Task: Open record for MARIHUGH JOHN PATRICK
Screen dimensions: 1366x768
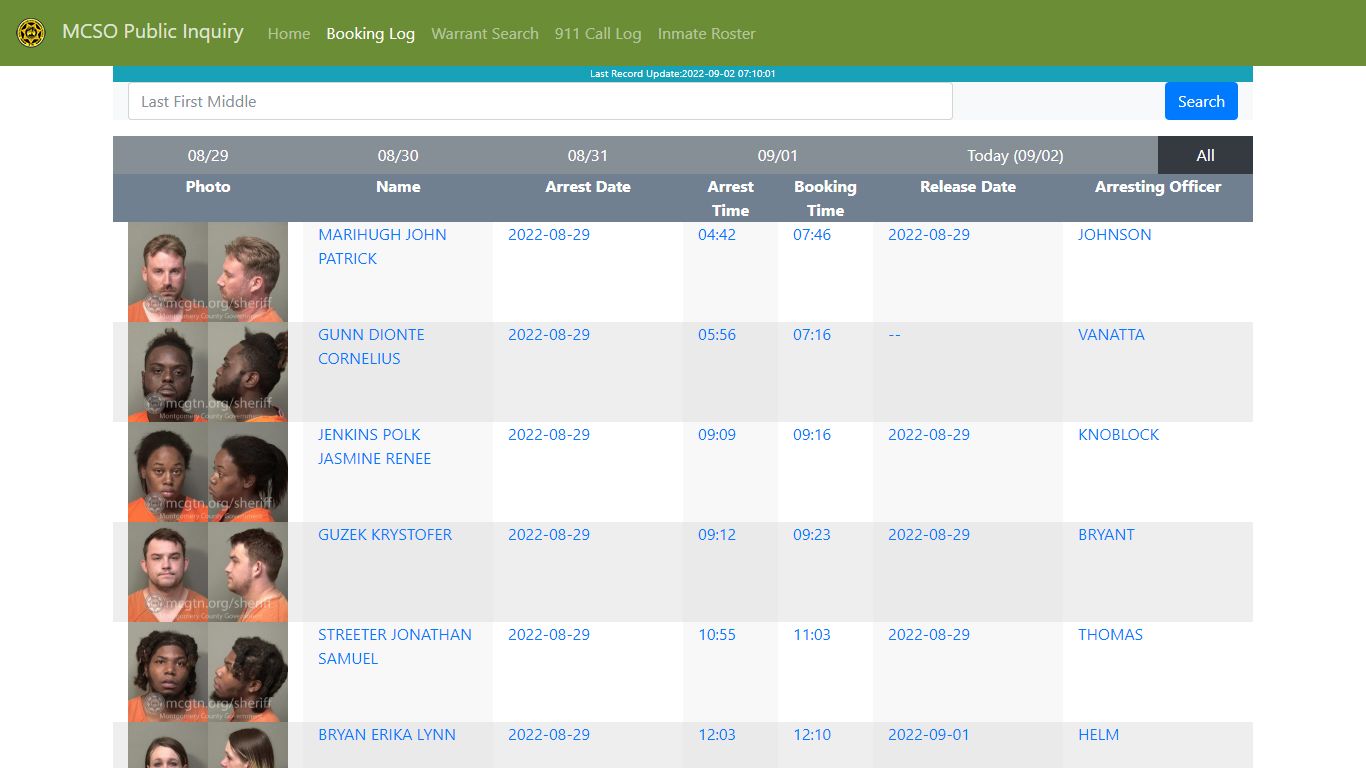Action: [x=382, y=246]
